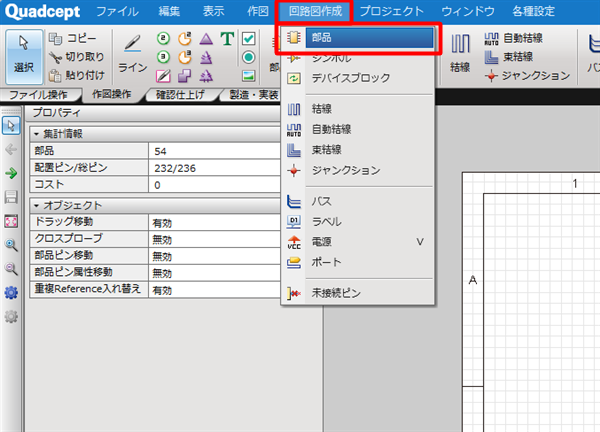Click the pink-framed pen draw icon
The height and width of the screenshot is (432, 600).
[x=163, y=76]
